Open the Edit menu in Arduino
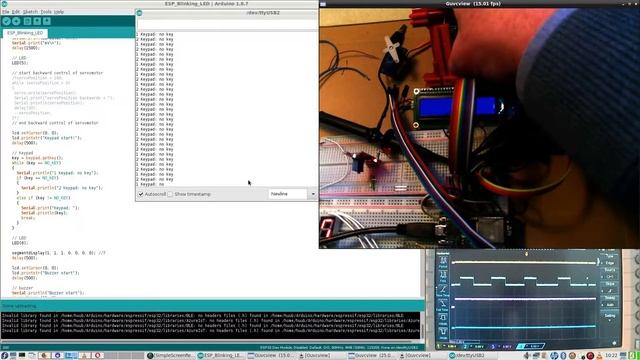 point(16,12)
